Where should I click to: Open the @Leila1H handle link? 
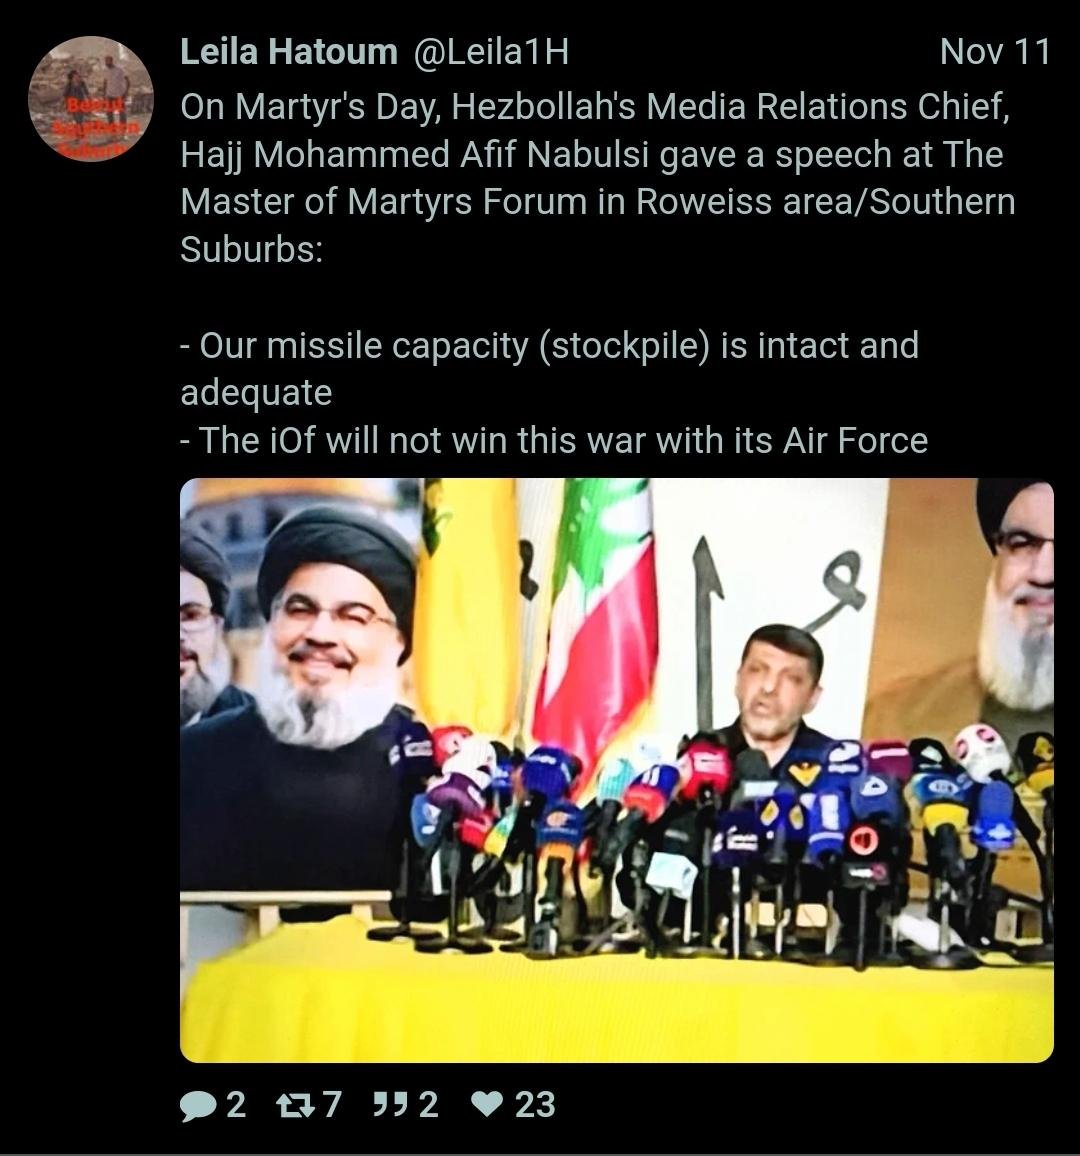[492, 52]
